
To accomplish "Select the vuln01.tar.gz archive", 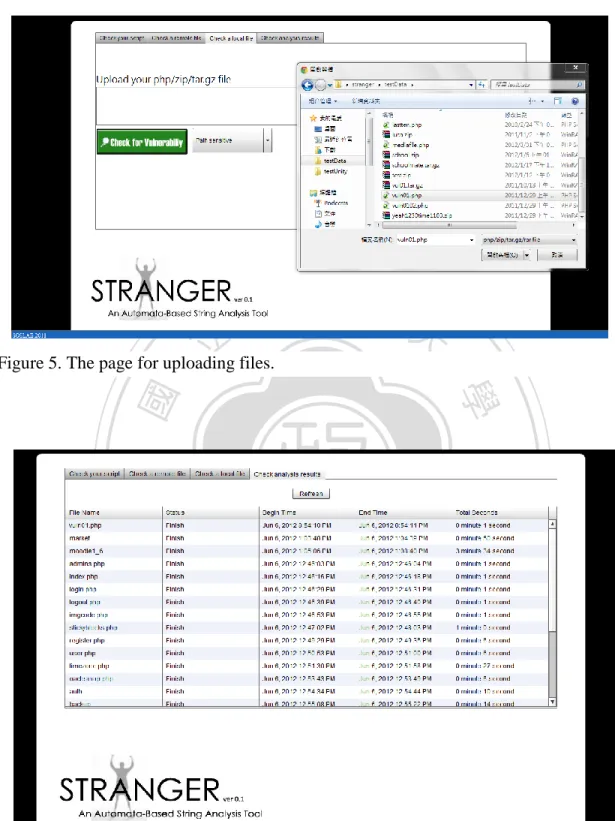I will 403,185.
